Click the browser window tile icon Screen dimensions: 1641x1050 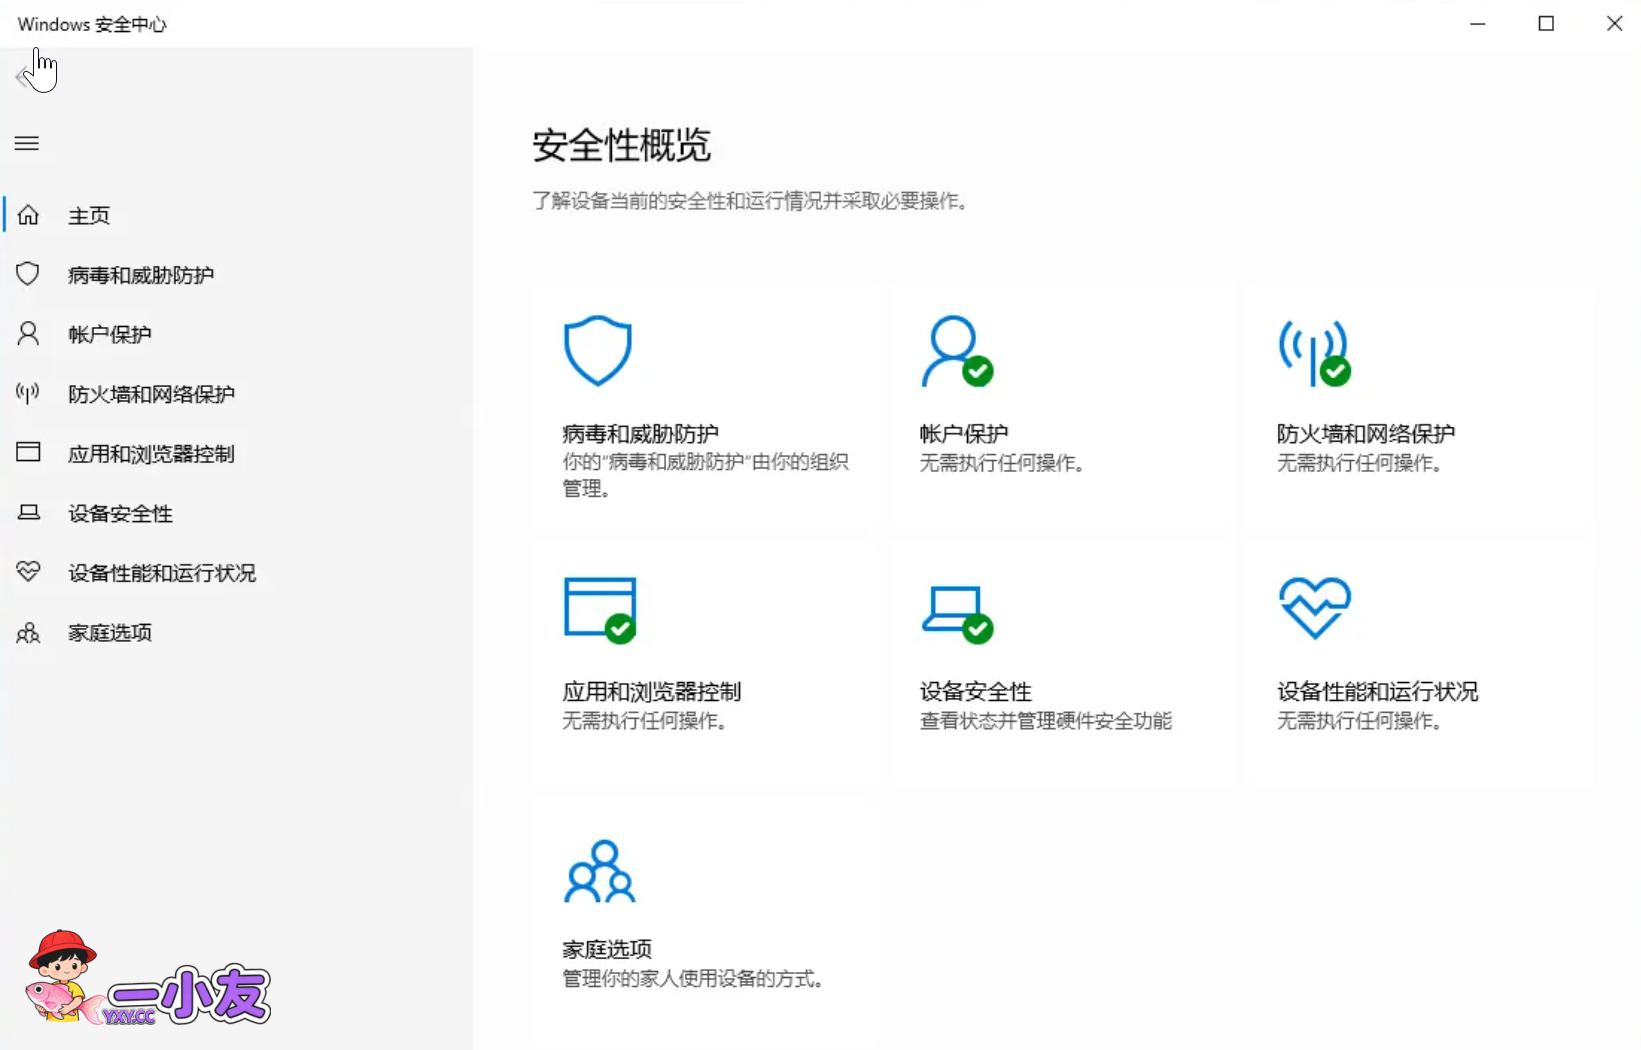[599, 608]
